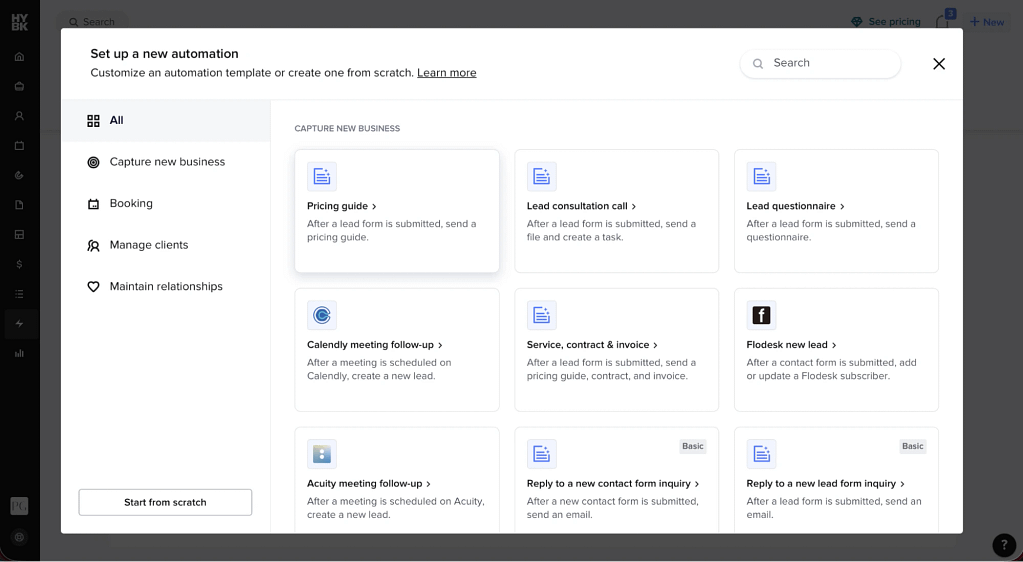Screen dimensions: 1023x562
Task: Click the dialog Search input field
Action: (x=820, y=63)
